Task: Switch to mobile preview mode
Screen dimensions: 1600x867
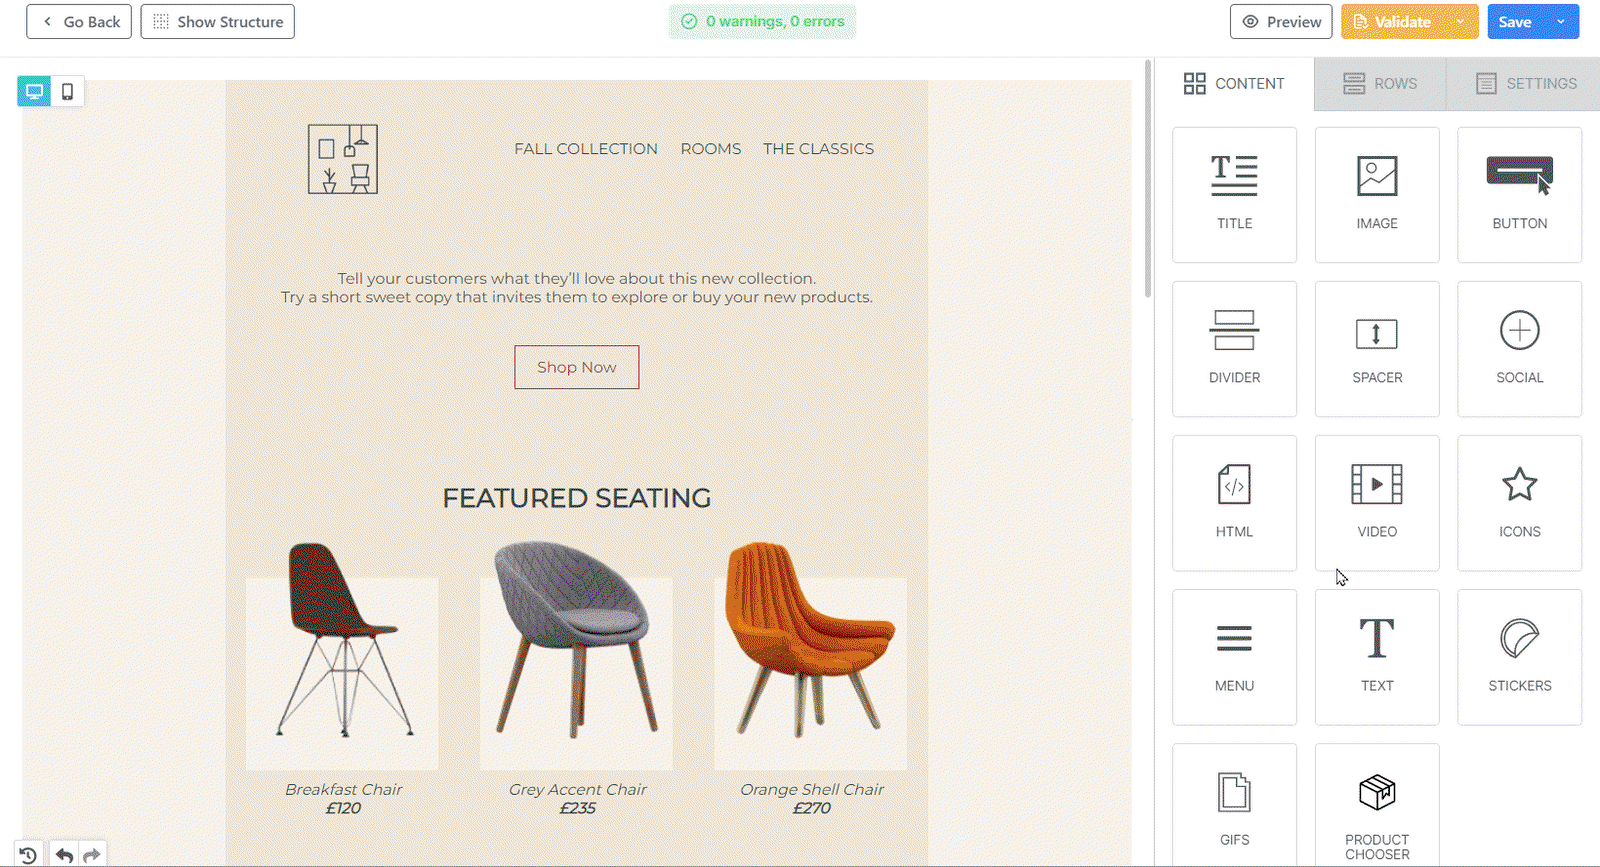Action: click(x=67, y=92)
